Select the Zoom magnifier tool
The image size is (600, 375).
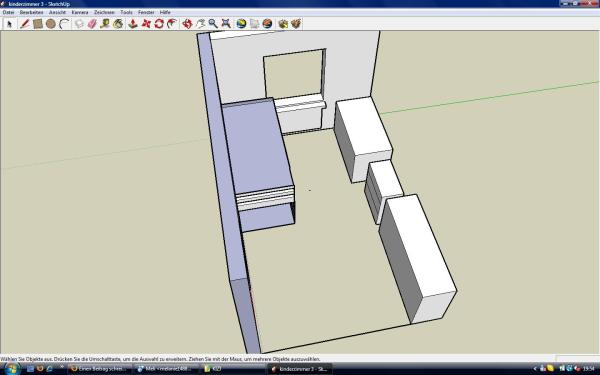click(213, 24)
